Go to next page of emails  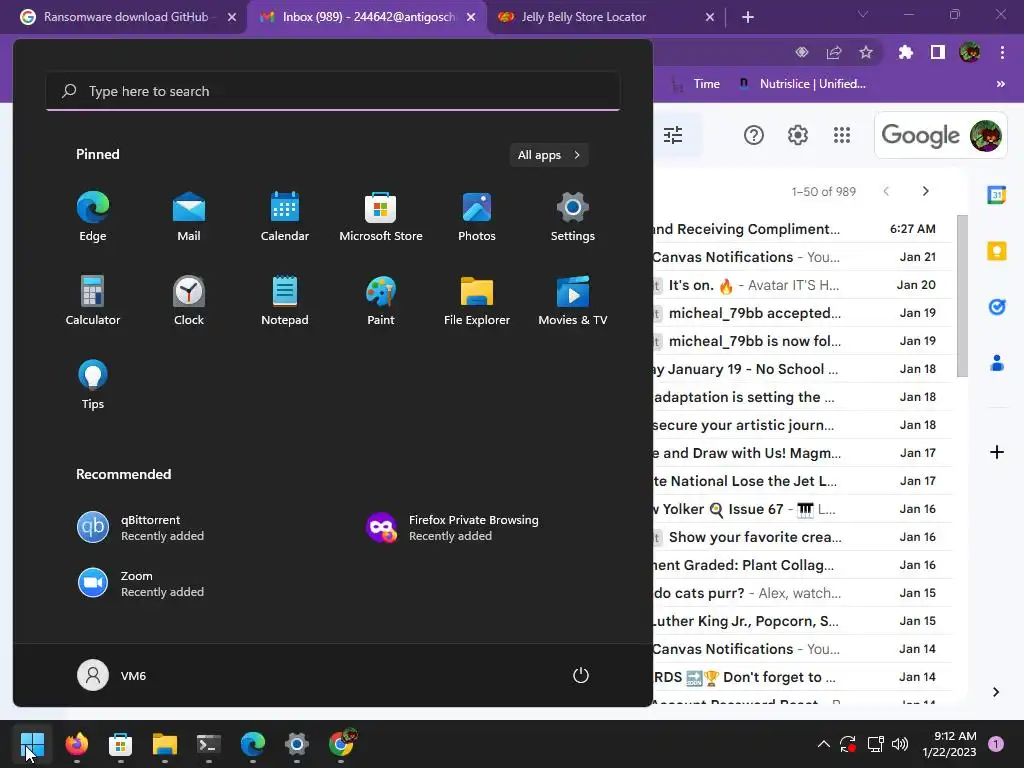click(925, 191)
